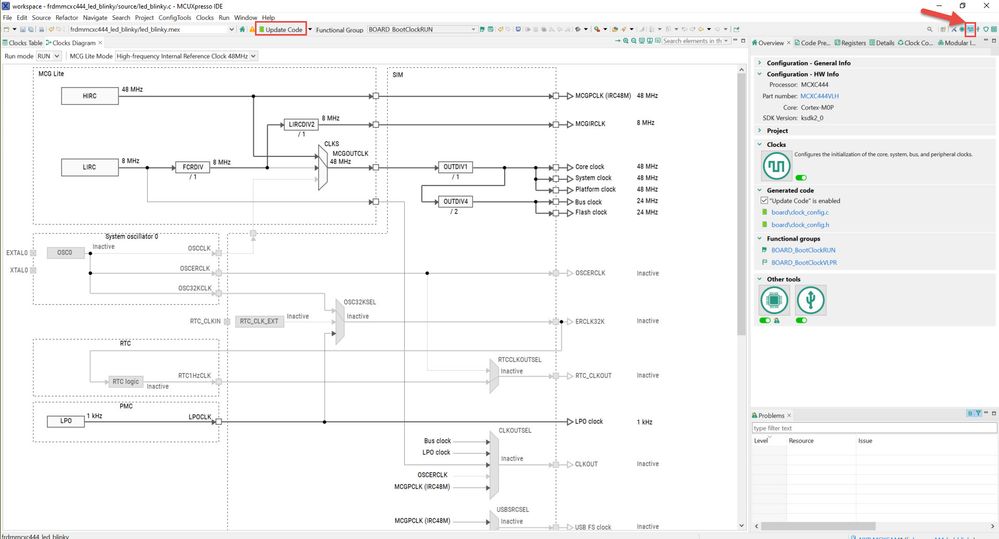999x539 pixels.
Task: Open the Pins tool under Other tools
Action: point(776,300)
